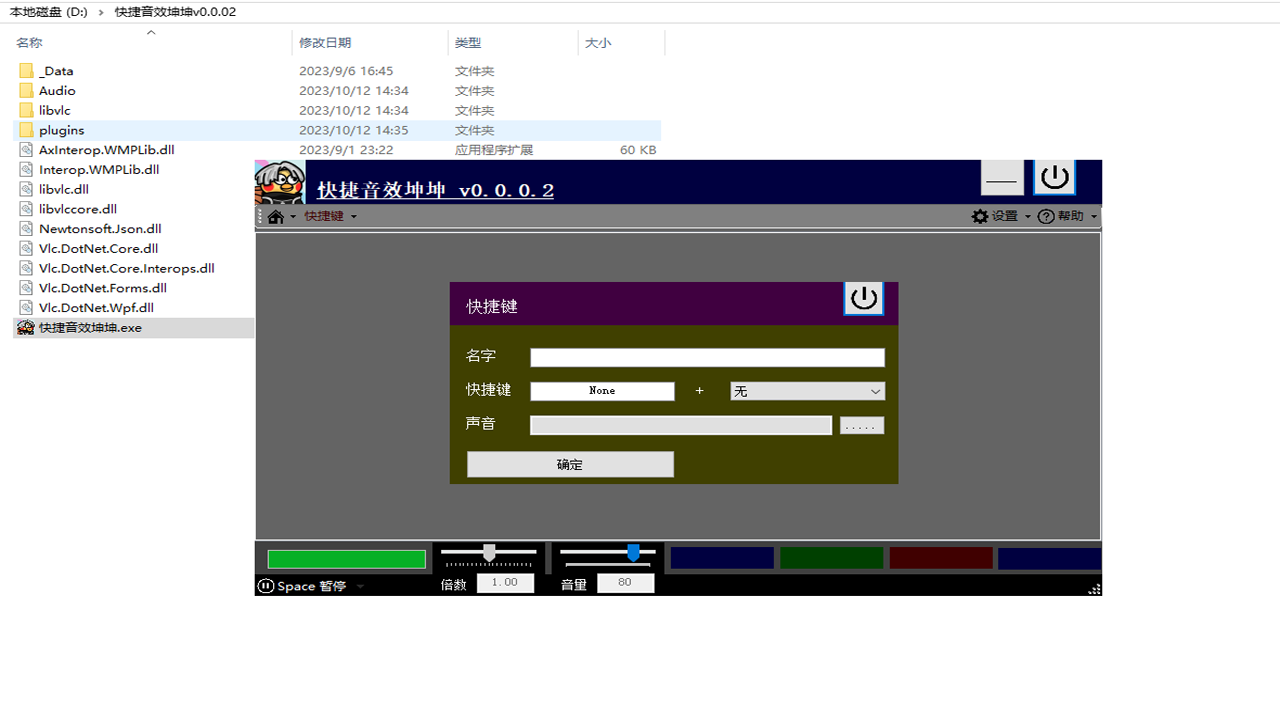Image resolution: width=1280 pixels, height=720 pixels.
Task: Expand the dropdown arrow next to Space 暂停
Action: 360,586
